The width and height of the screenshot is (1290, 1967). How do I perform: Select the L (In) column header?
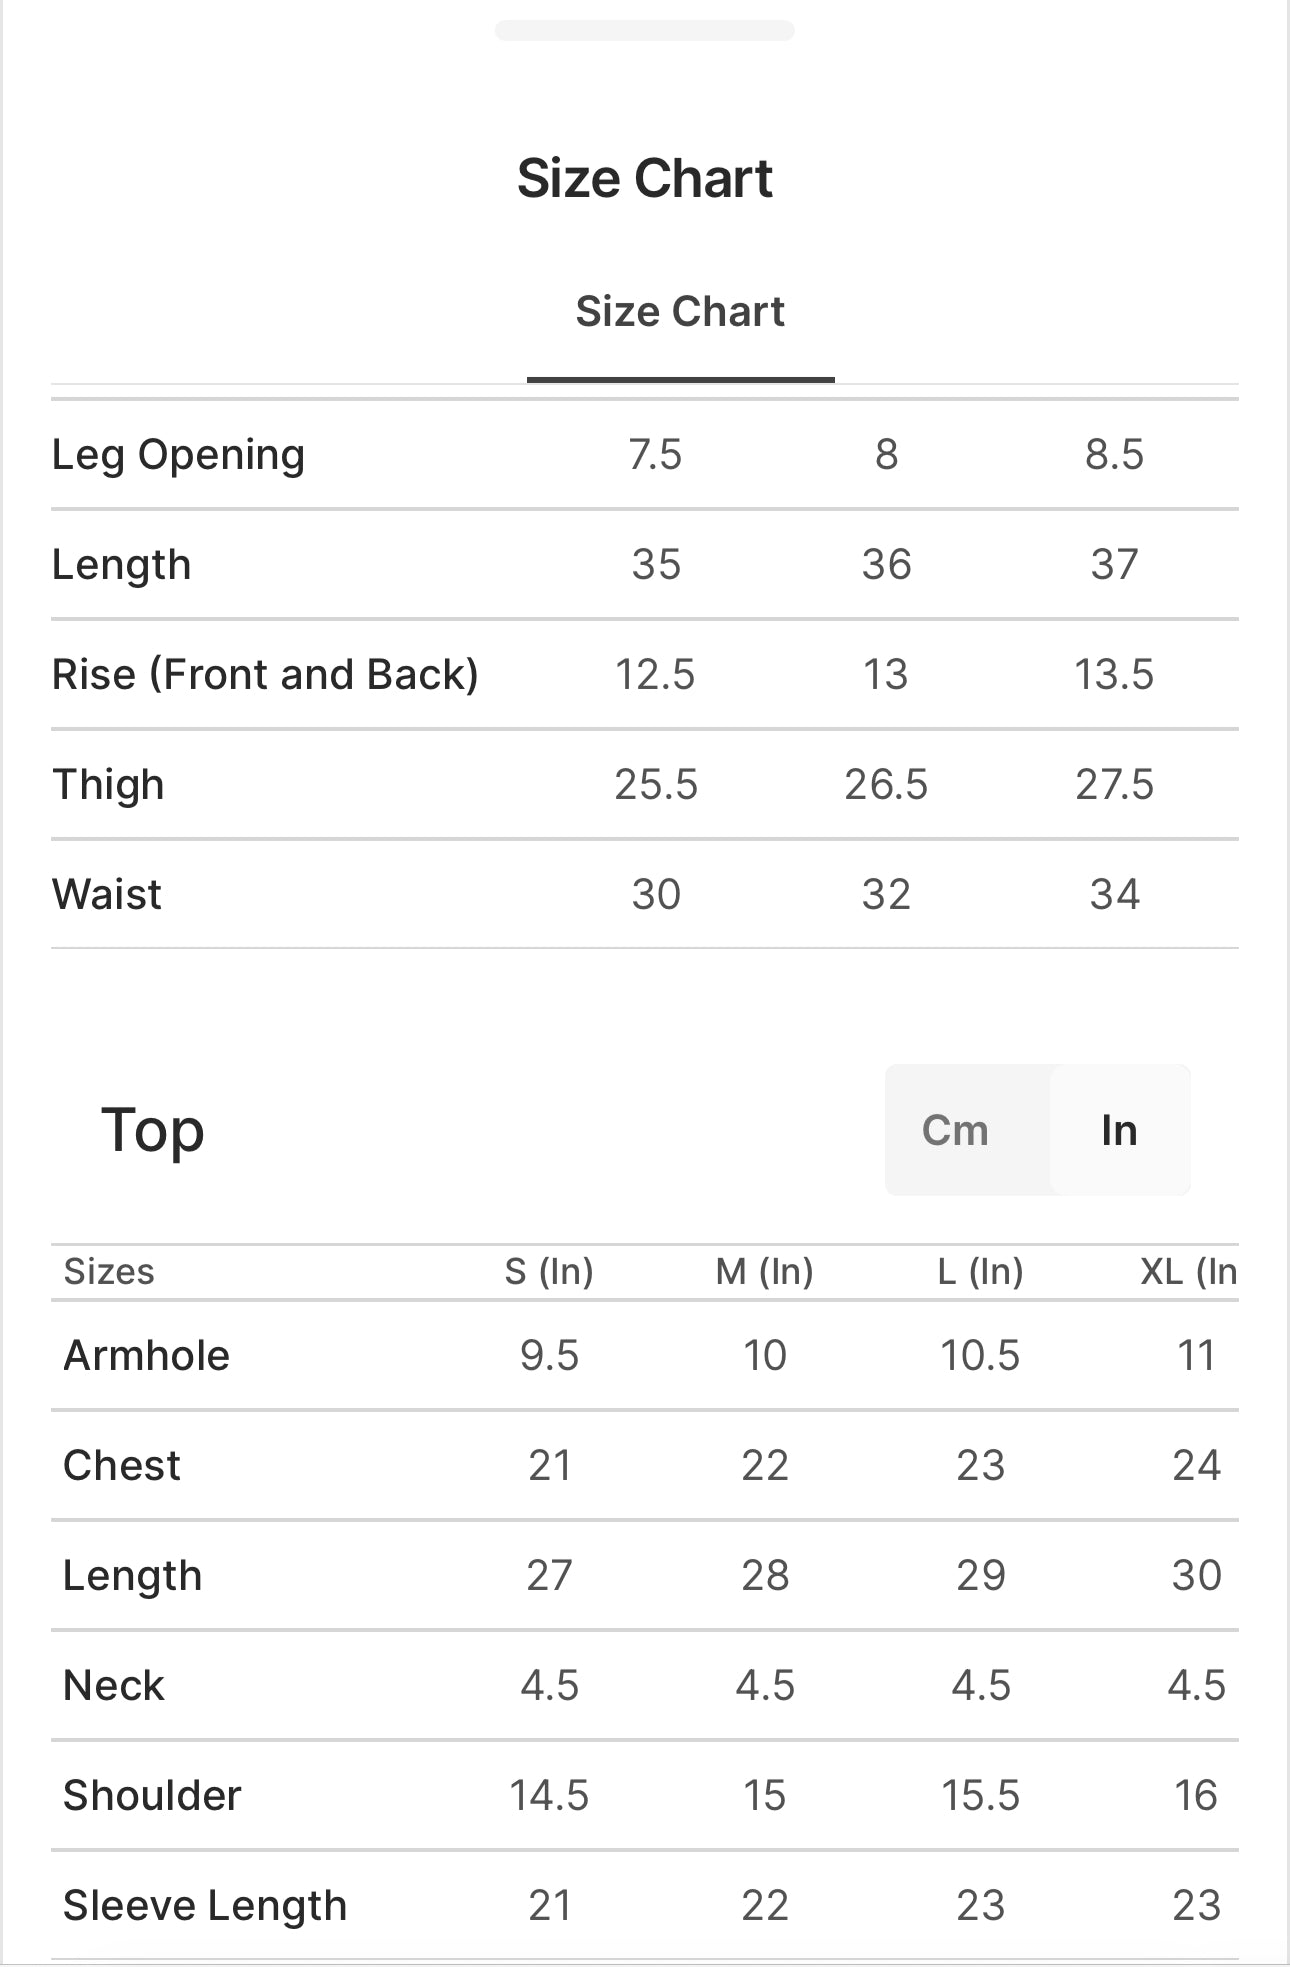pyautogui.click(x=980, y=1272)
